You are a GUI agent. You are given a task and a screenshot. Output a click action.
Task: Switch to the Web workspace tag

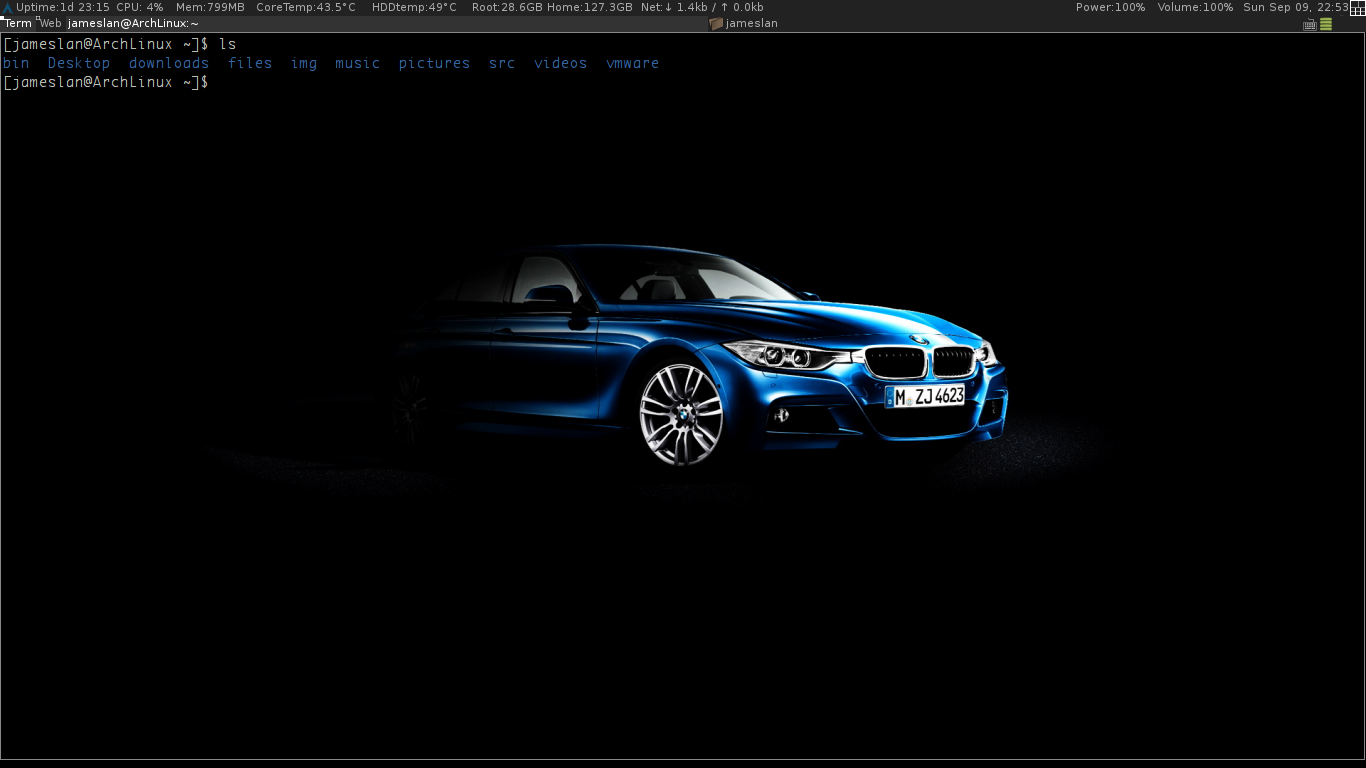[50, 23]
